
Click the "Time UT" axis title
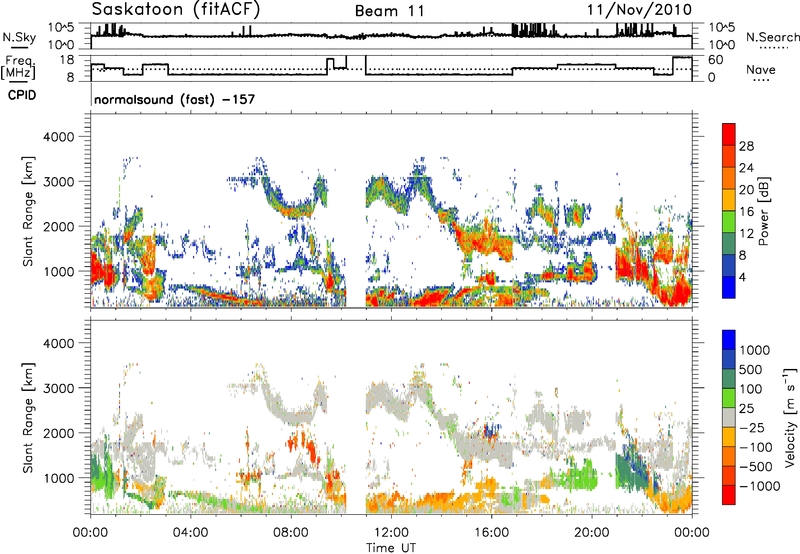(391, 548)
